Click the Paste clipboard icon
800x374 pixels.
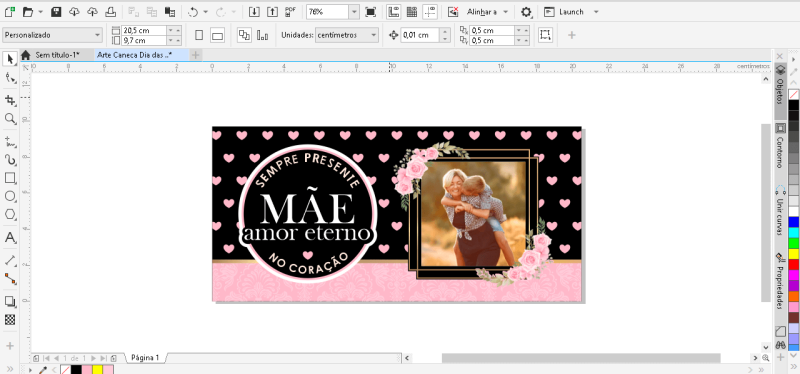pos(170,11)
